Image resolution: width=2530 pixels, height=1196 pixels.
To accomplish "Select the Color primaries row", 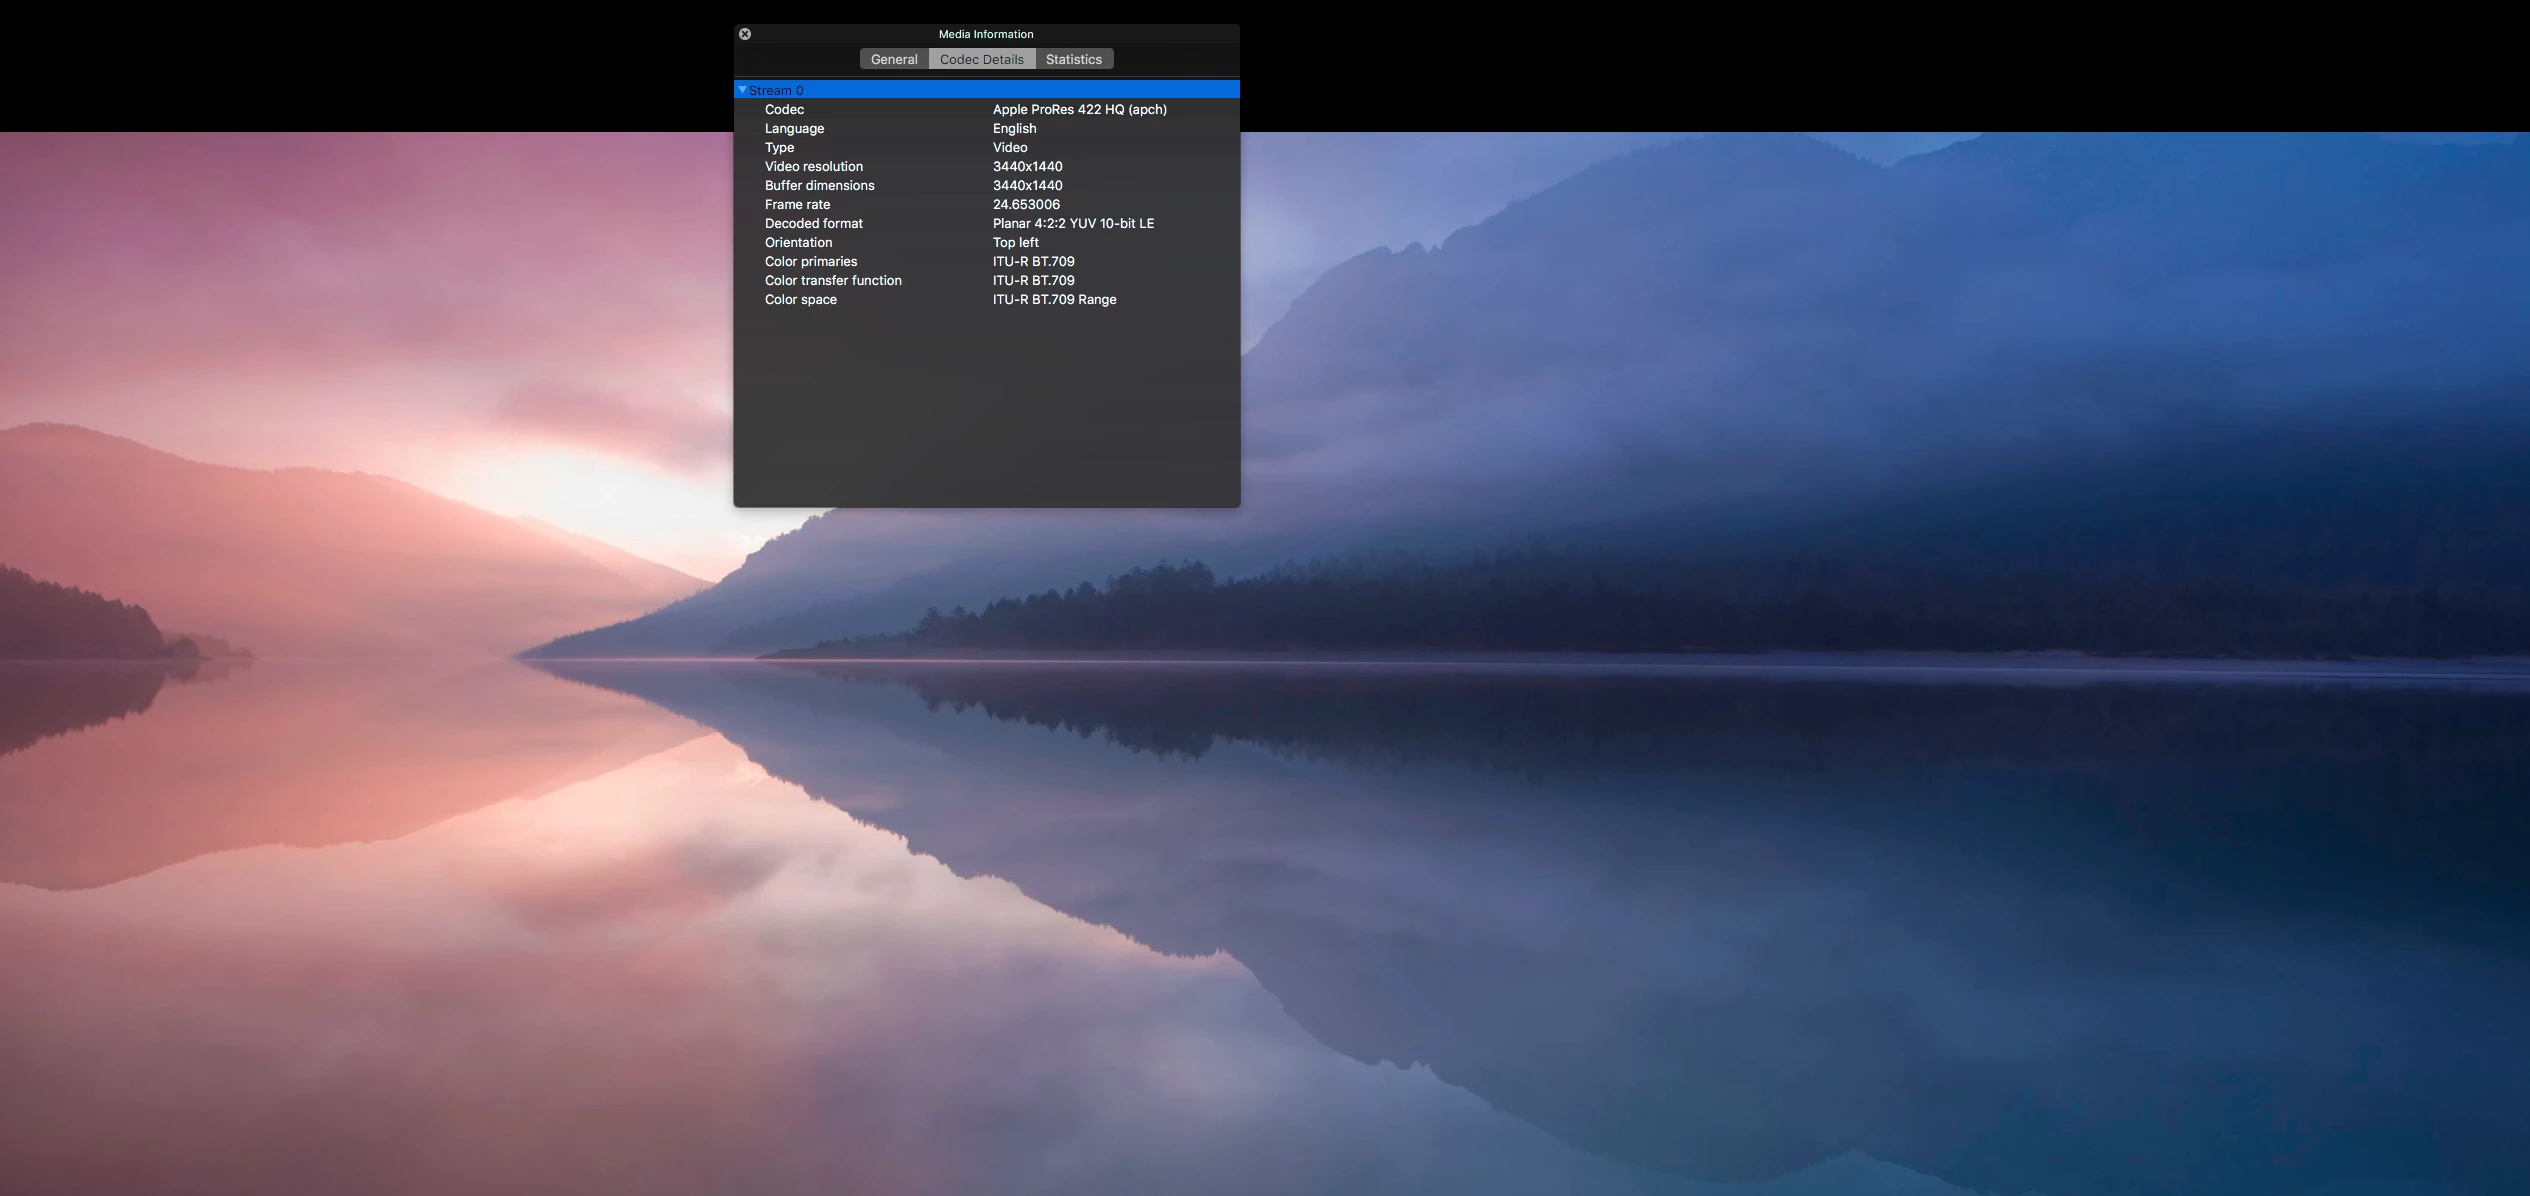I will click(x=810, y=261).
